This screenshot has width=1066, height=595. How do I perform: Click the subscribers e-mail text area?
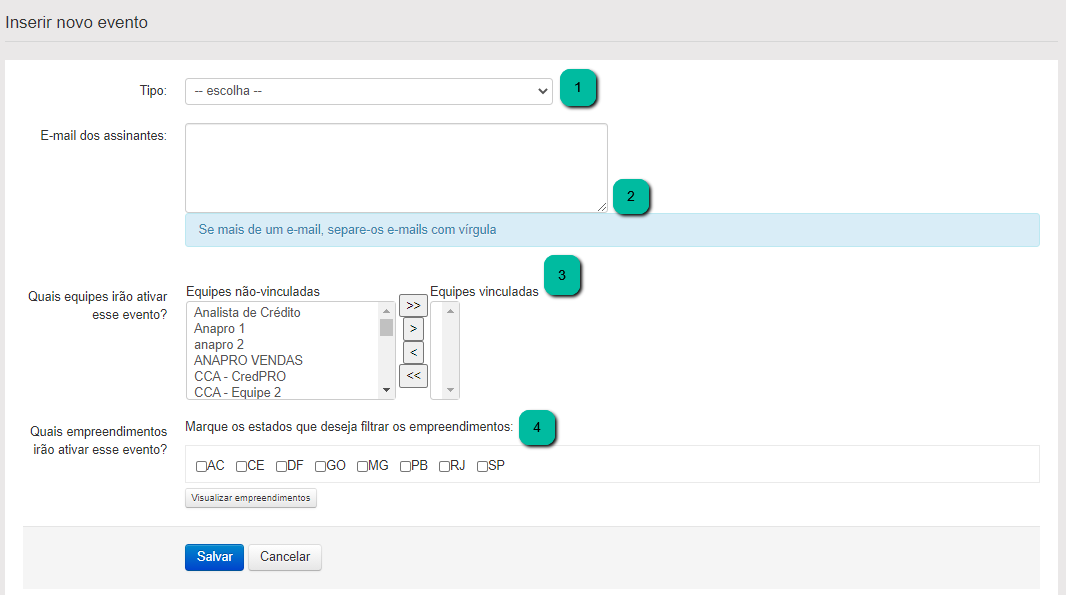coord(396,167)
